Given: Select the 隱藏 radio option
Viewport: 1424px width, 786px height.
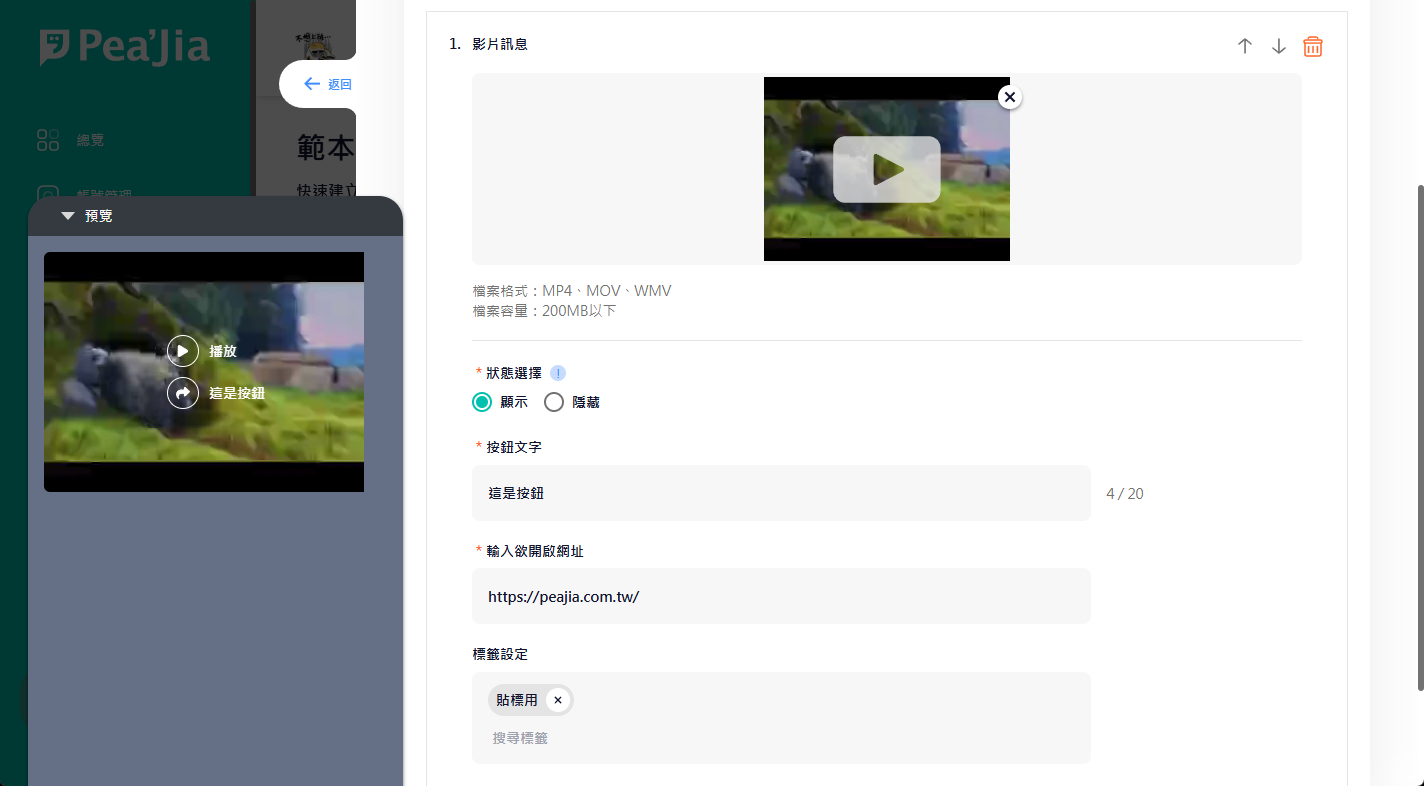Looking at the screenshot, I should click(x=554, y=402).
